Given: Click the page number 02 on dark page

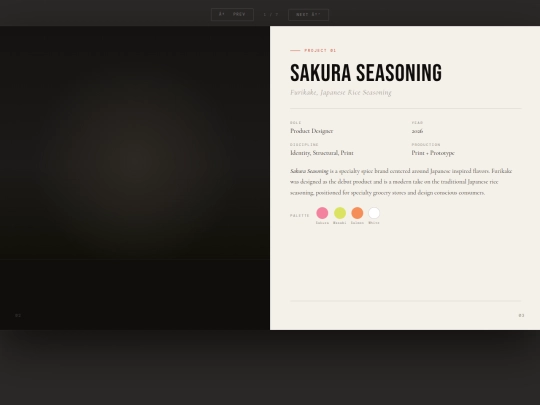Looking at the screenshot, I should 18,315.
